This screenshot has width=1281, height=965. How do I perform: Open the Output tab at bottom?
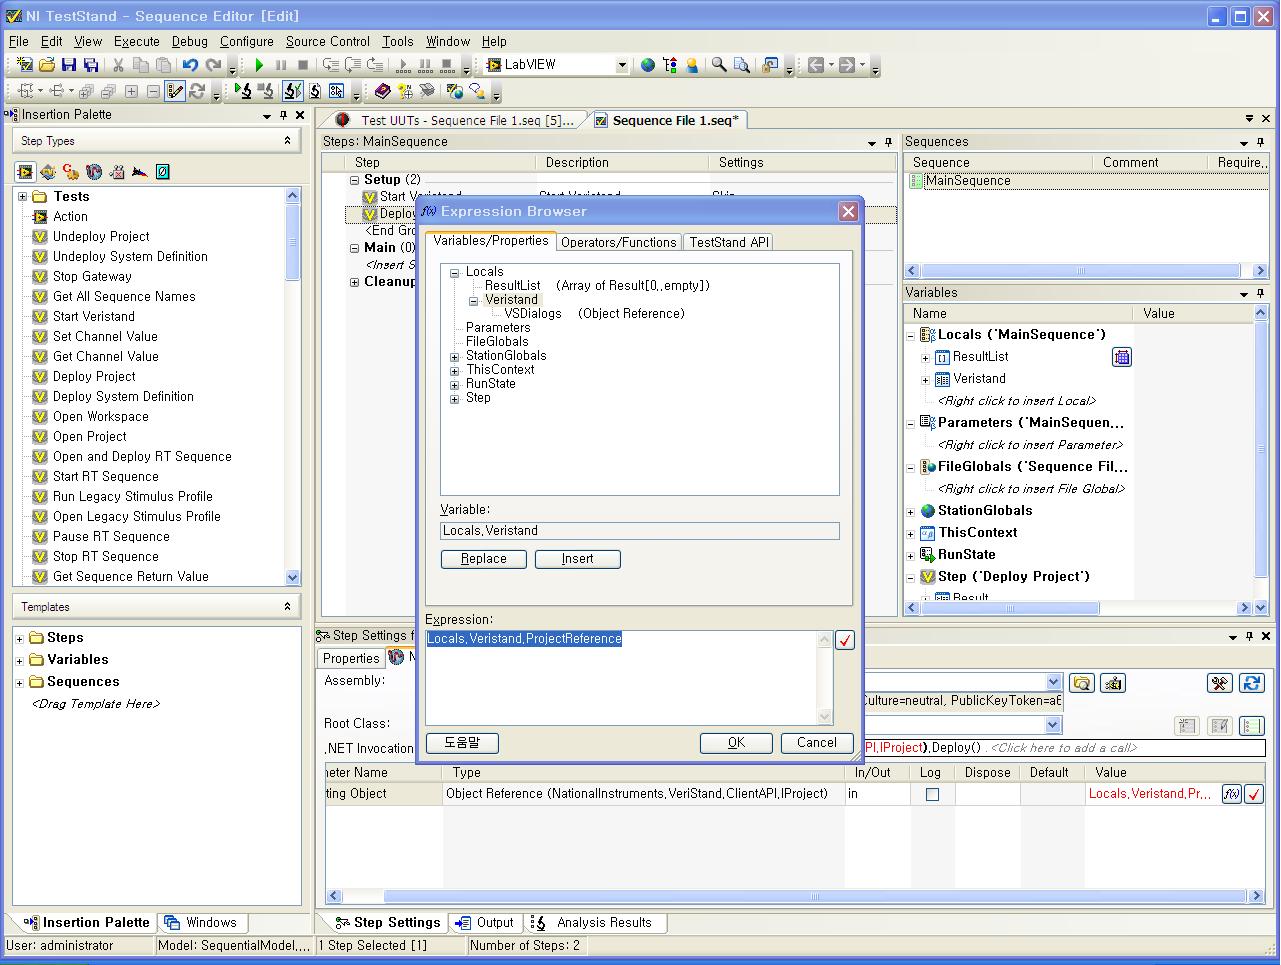pos(484,923)
